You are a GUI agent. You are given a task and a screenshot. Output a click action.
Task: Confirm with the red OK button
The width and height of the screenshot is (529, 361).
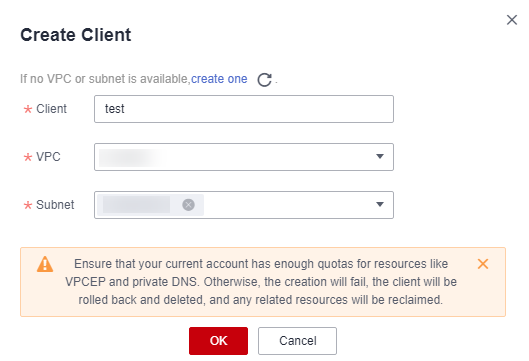218,341
